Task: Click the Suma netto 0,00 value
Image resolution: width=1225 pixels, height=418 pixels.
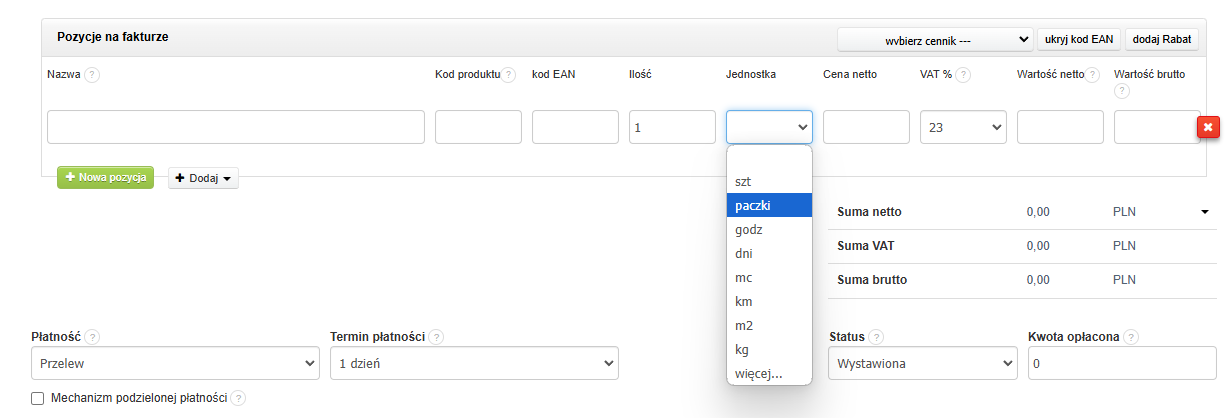Action: [x=1038, y=212]
